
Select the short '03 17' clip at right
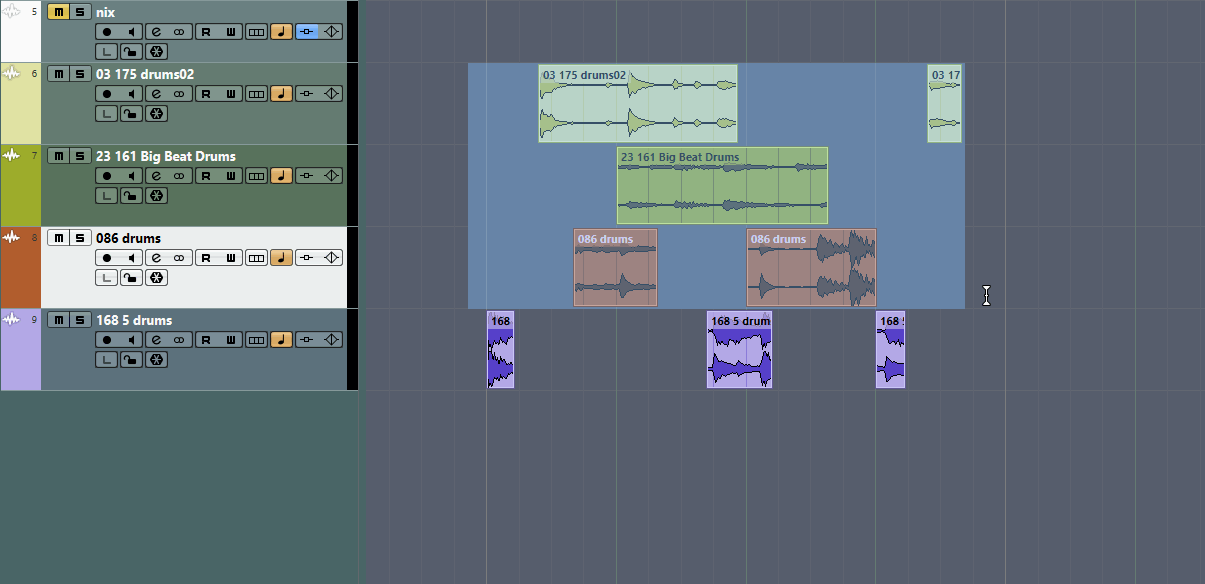point(944,104)
